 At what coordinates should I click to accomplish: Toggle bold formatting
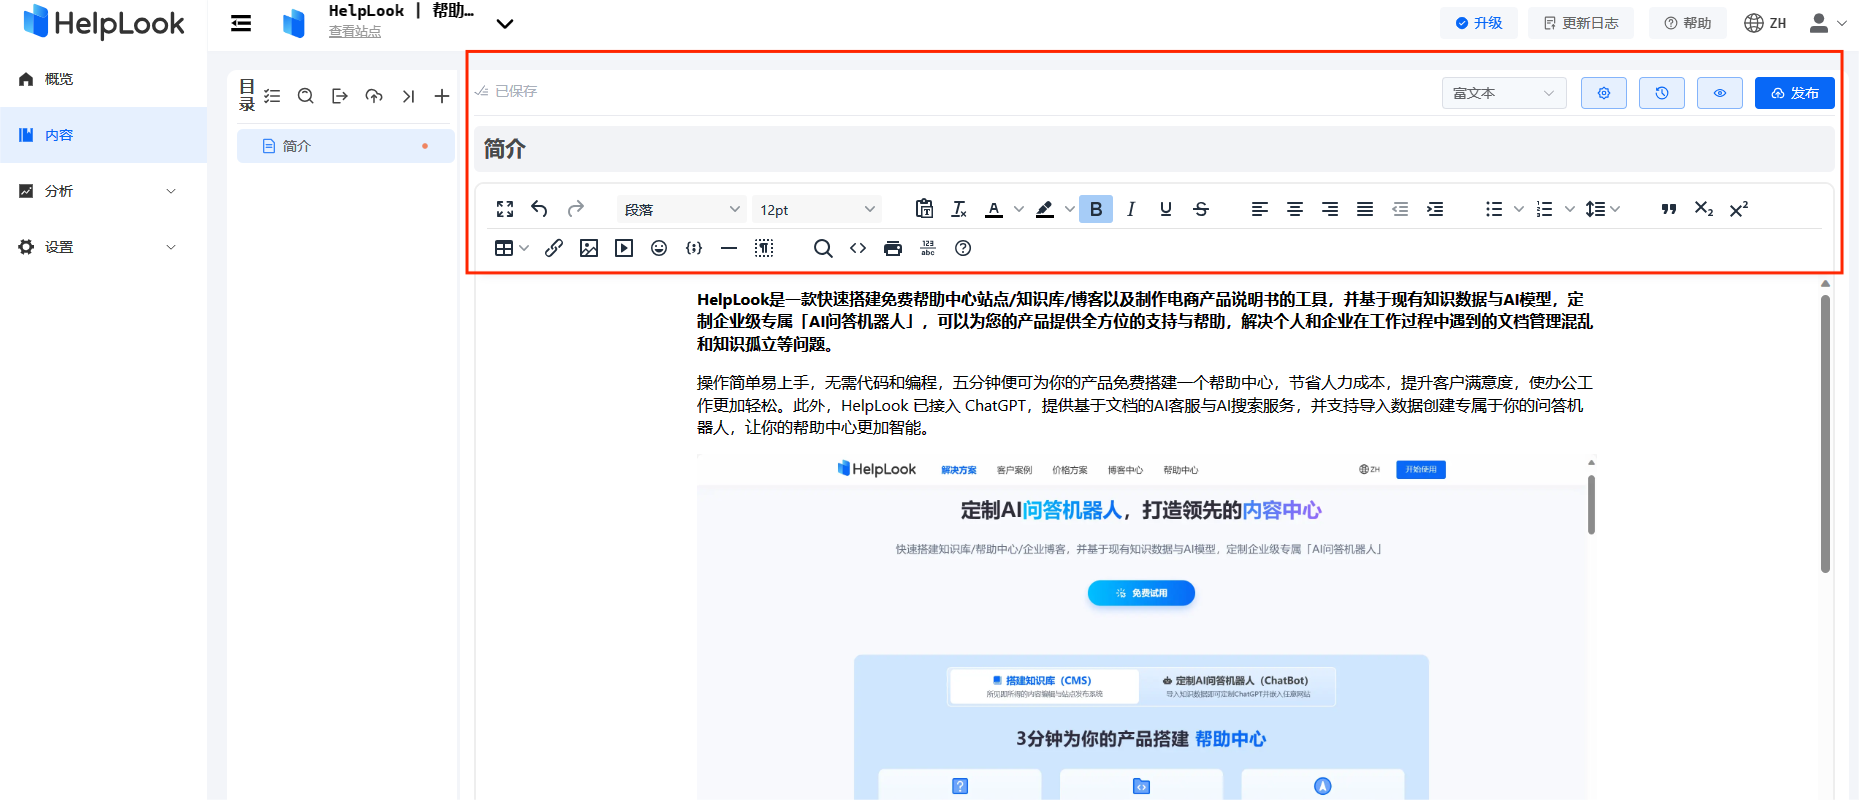pyautogui.click(x=1096, y=209)
